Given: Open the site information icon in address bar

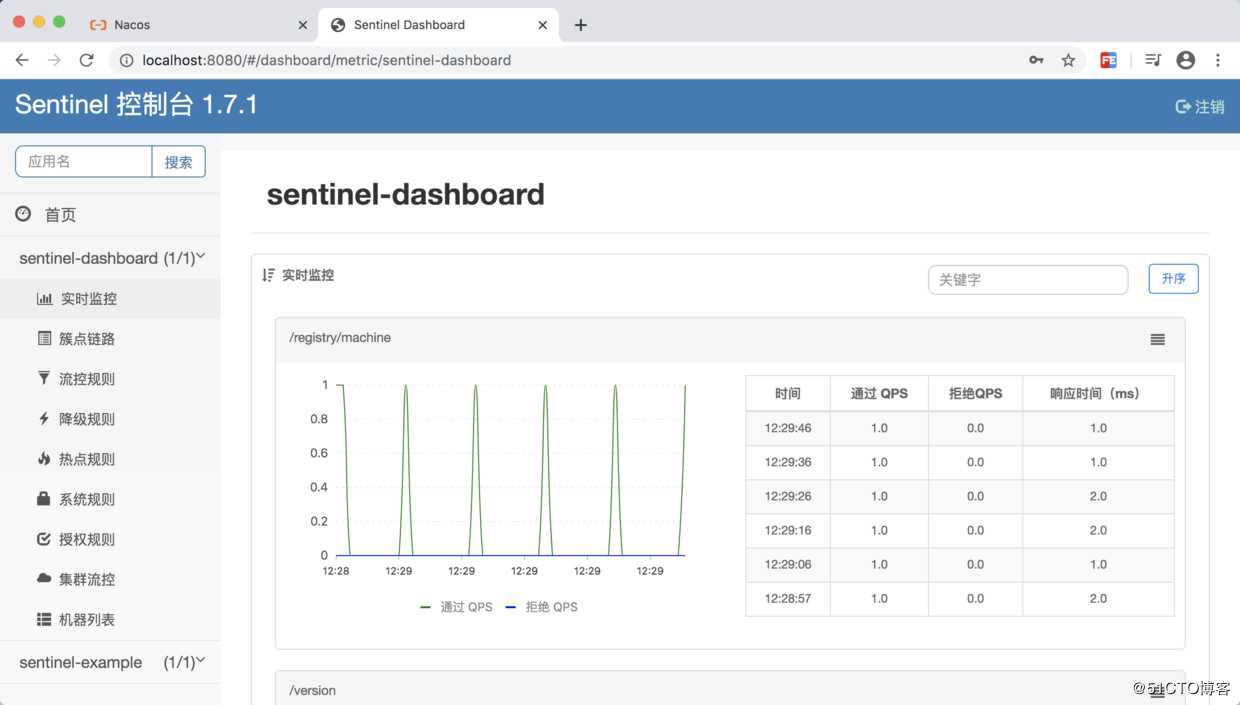Looking at the screenshot, I should (x=127, y=60).
